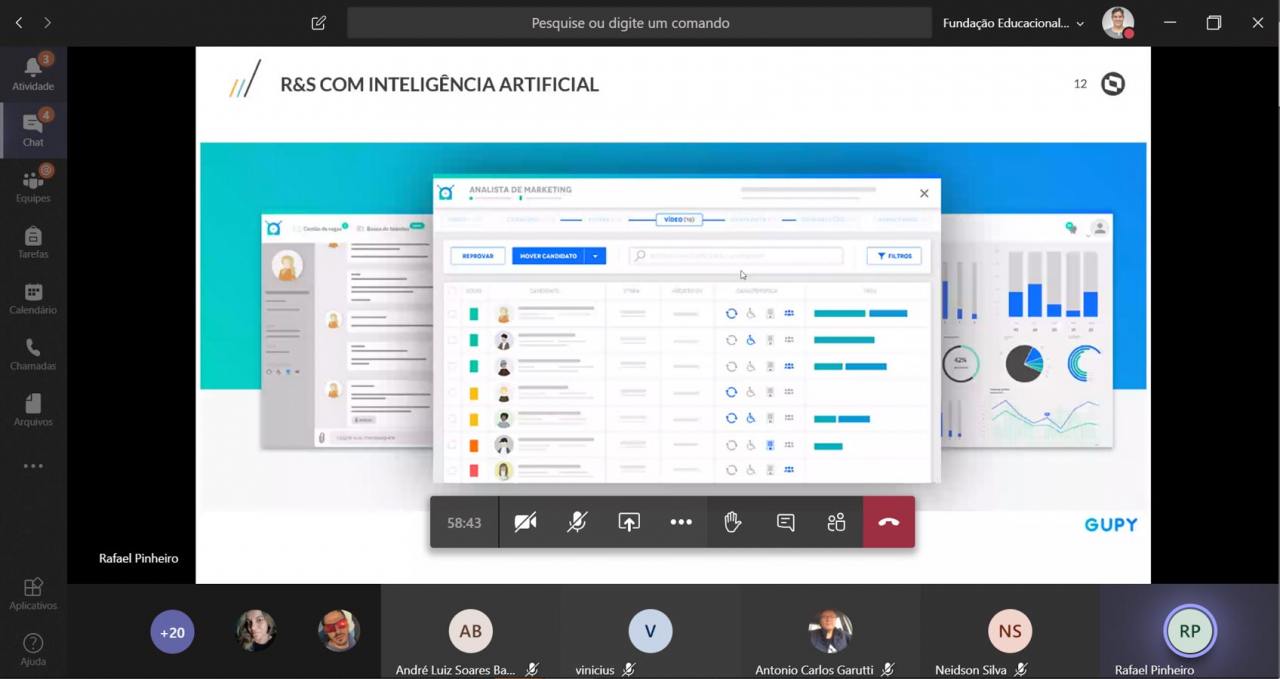Open the share content tray
Viewport: 1280px width, 679px height.
tap(629, 522)
